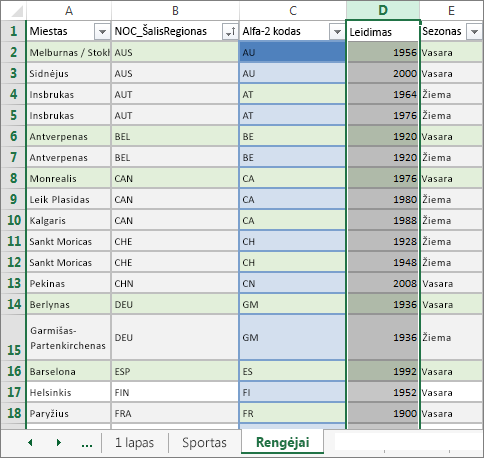Select Insbrukas cell in row 4

click(69, 94)
